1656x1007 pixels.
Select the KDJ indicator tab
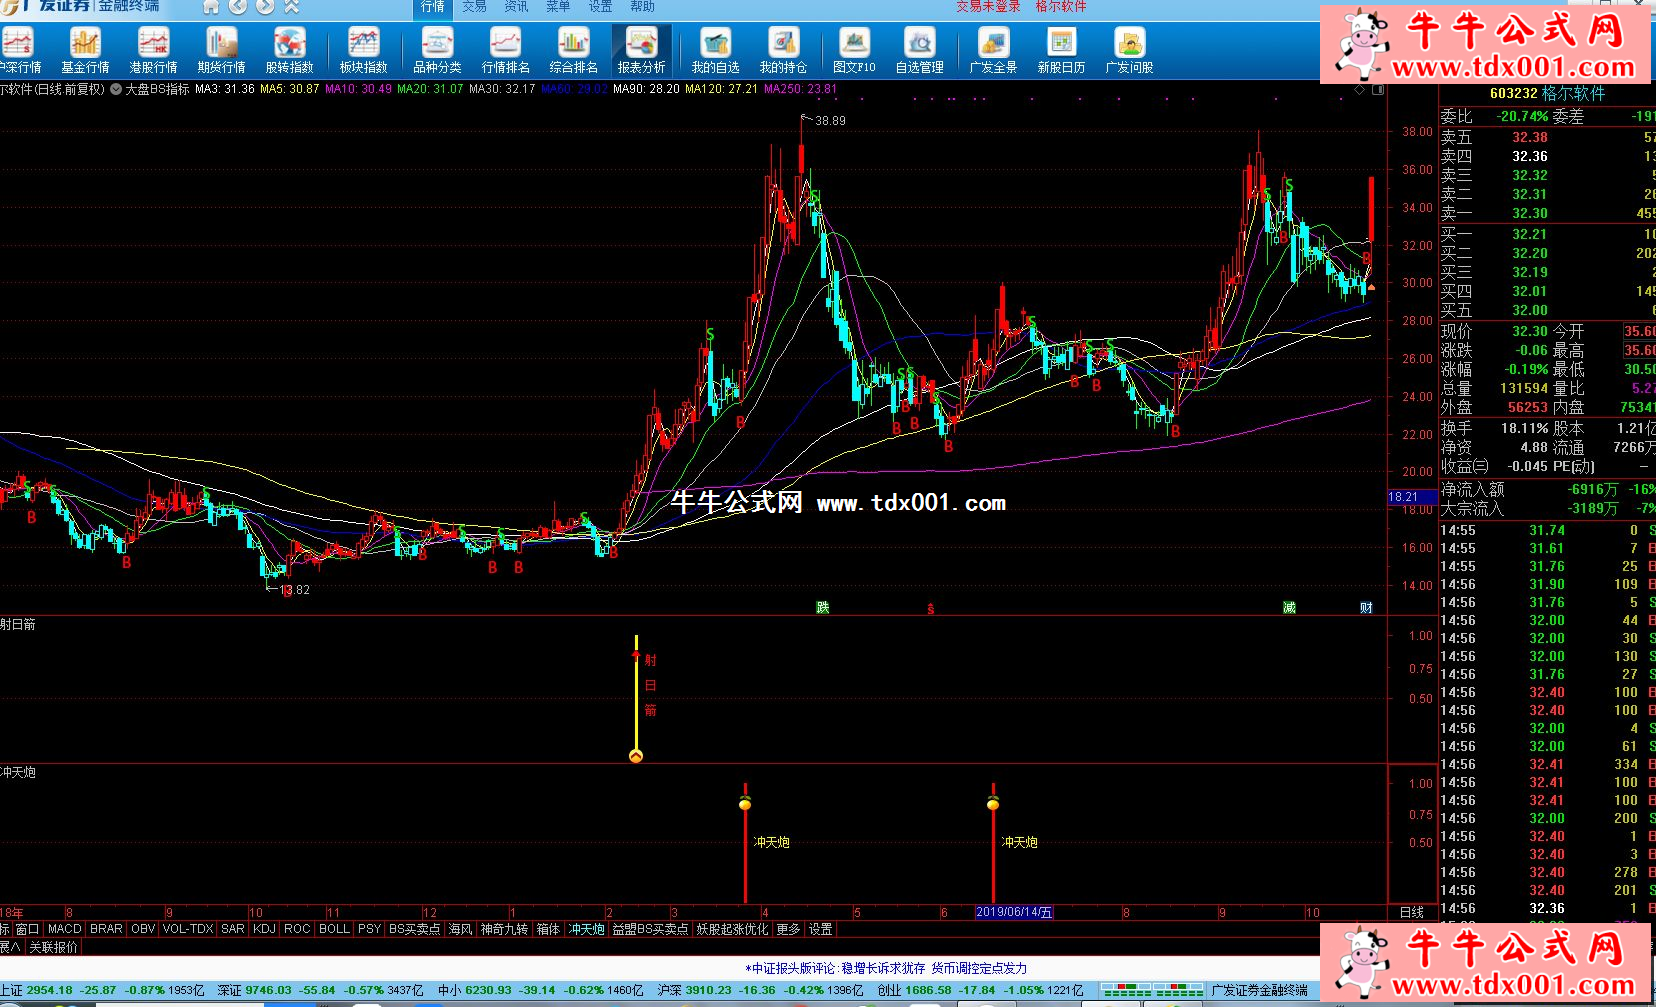pyautogui.click(x=265, y=929)
